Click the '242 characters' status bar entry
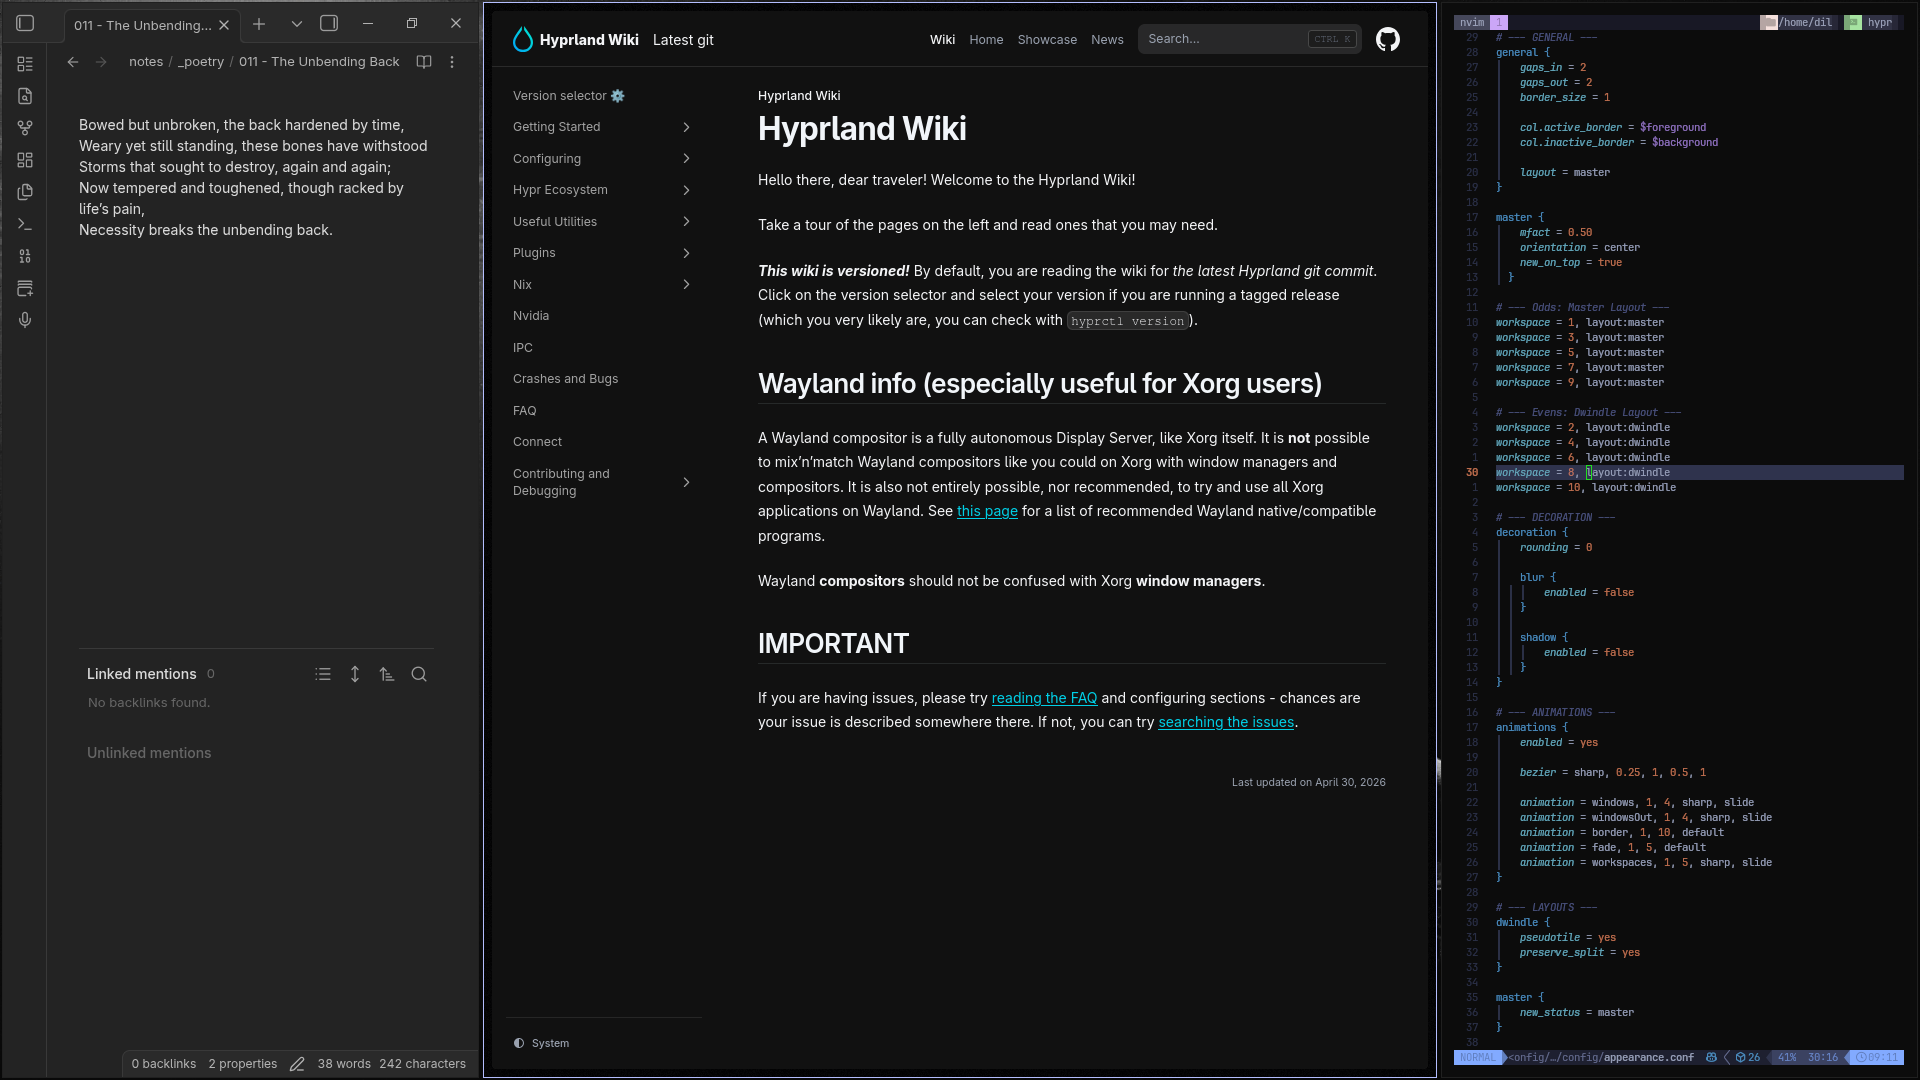Image resolution: width=1920 pixels, height=1080 pixels. click(422, 1064)
